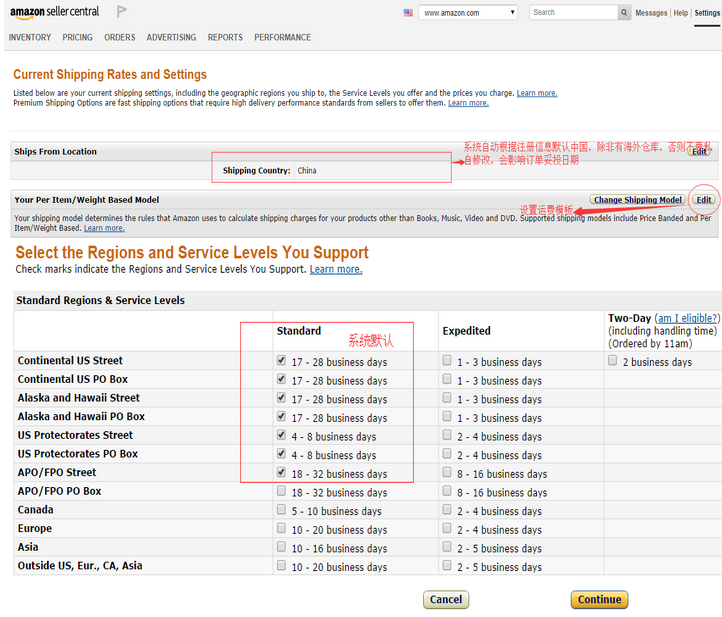Open Messages link in header
The image size is (722, 617).
[x=651, y=13]
